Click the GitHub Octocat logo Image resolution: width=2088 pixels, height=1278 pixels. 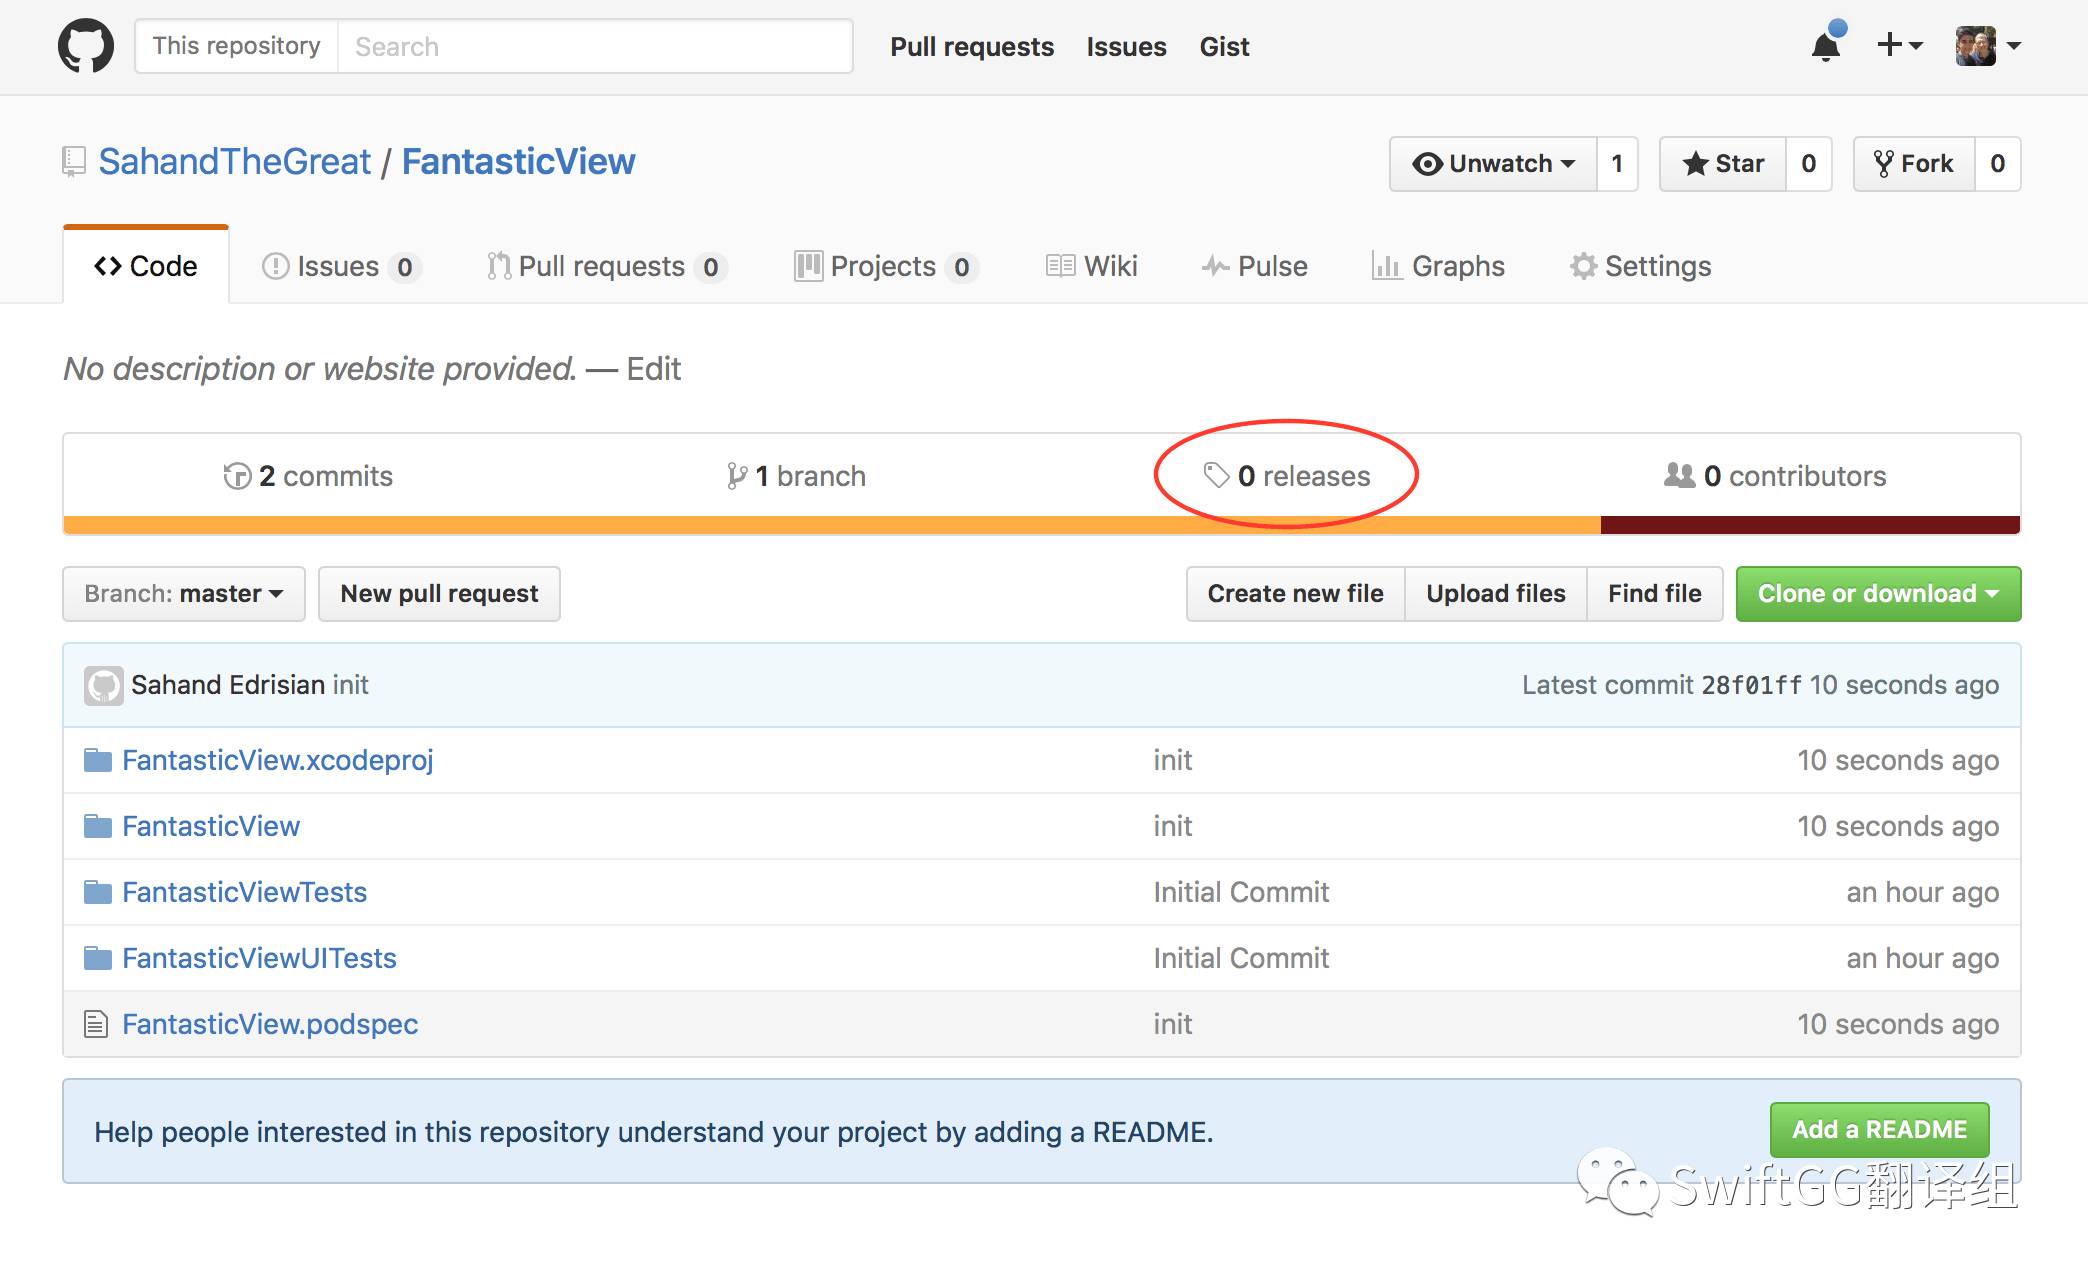click(86, 46)
